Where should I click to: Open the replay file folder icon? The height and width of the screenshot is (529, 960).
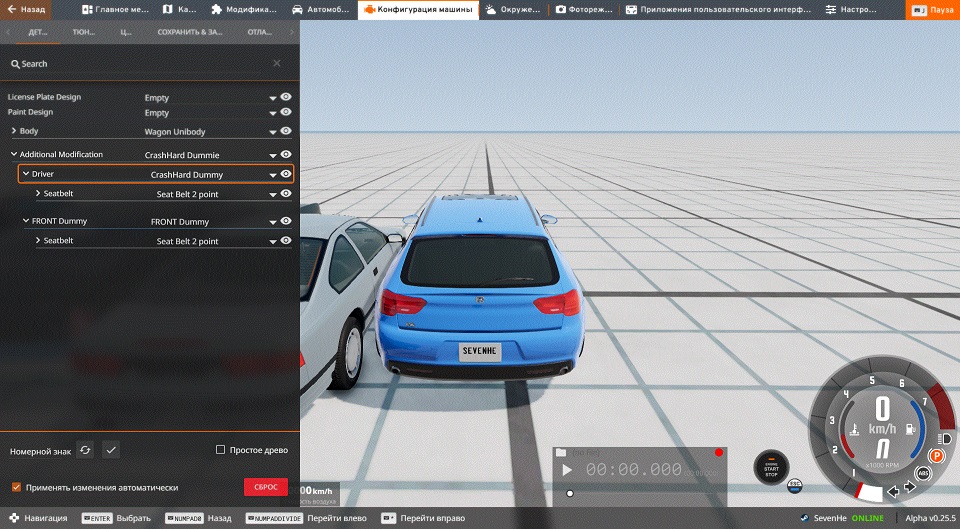coord(561,453)
